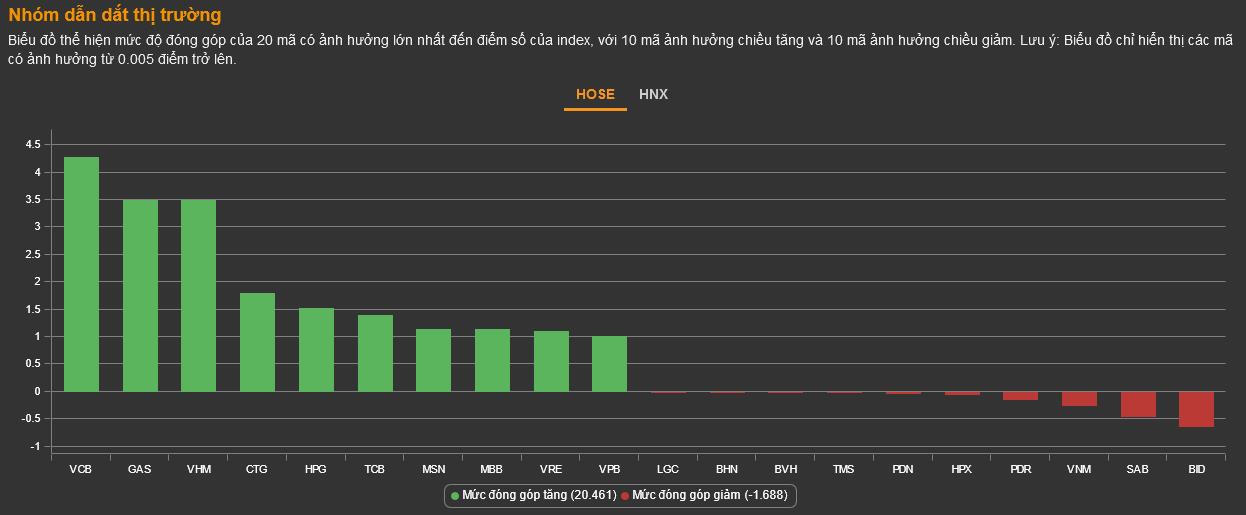Switch to the HNX tab
This screenshot has width=1246, height=515.
pyautogui.click(x=653, y=95)
